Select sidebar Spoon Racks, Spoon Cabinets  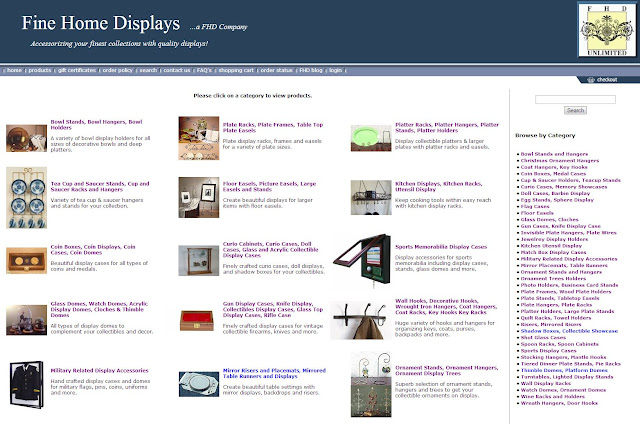559,344
